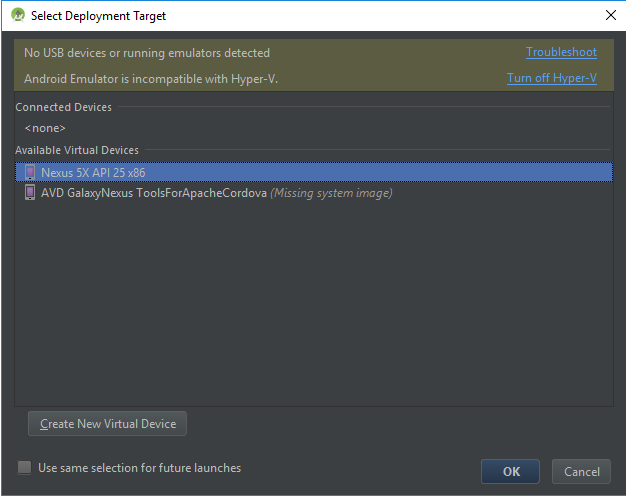Click Create New Virtual Device button
Image resolution: width=626 pixels, height=496 pixels.
pyautogui.click(x=107, y=423)
